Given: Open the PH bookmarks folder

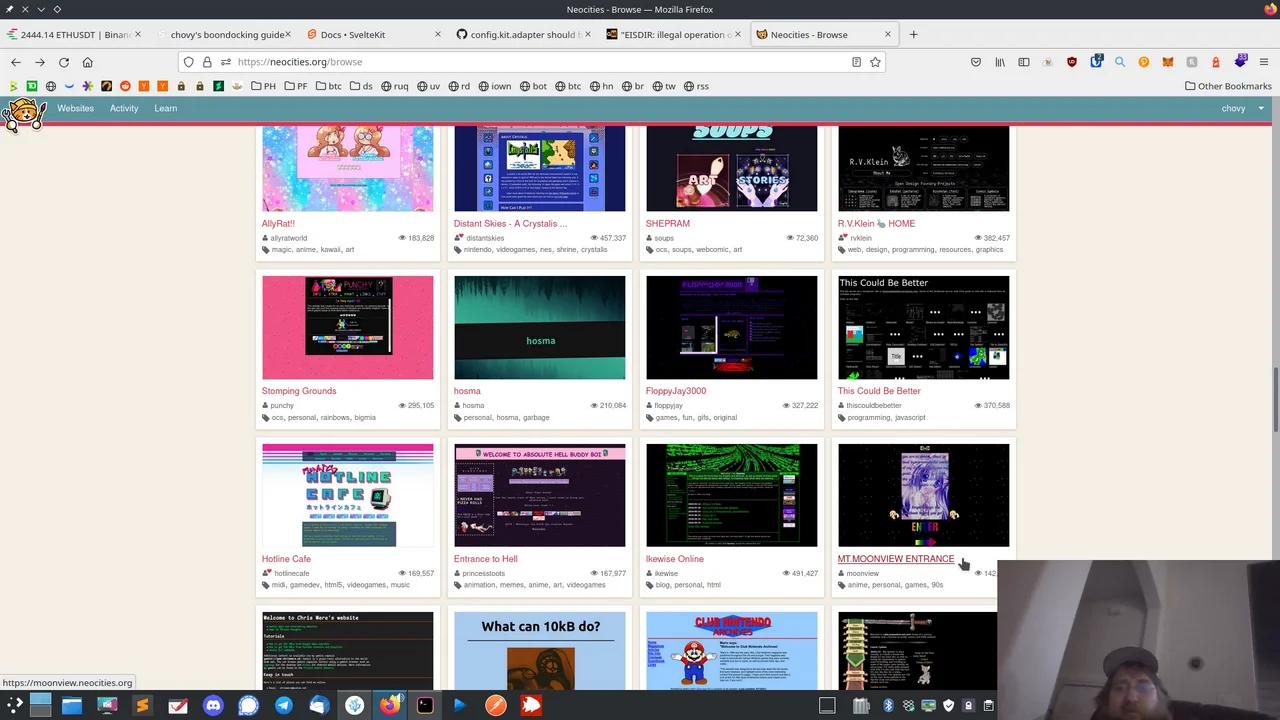Looking at the screenshot, I should [263, 86].
